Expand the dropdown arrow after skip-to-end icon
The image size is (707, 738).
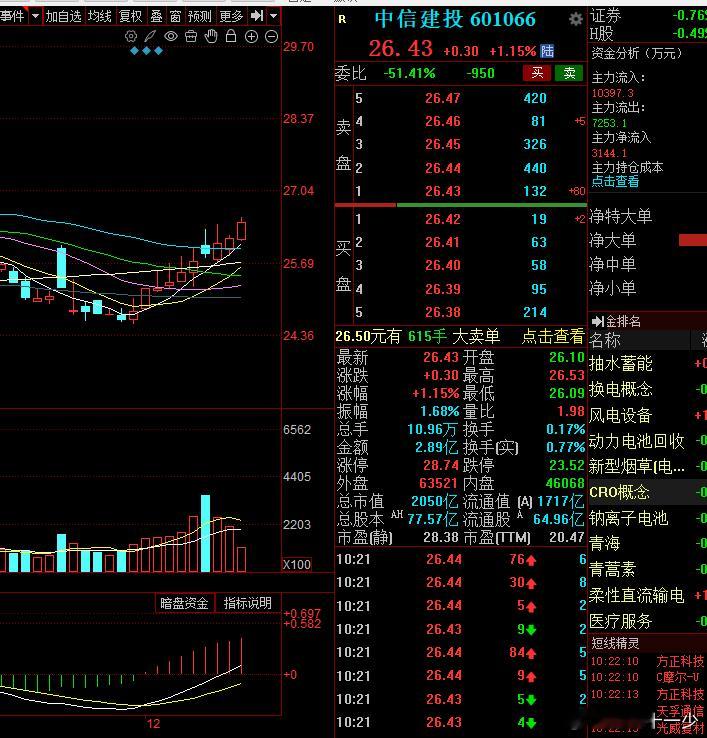click(273, 16)
